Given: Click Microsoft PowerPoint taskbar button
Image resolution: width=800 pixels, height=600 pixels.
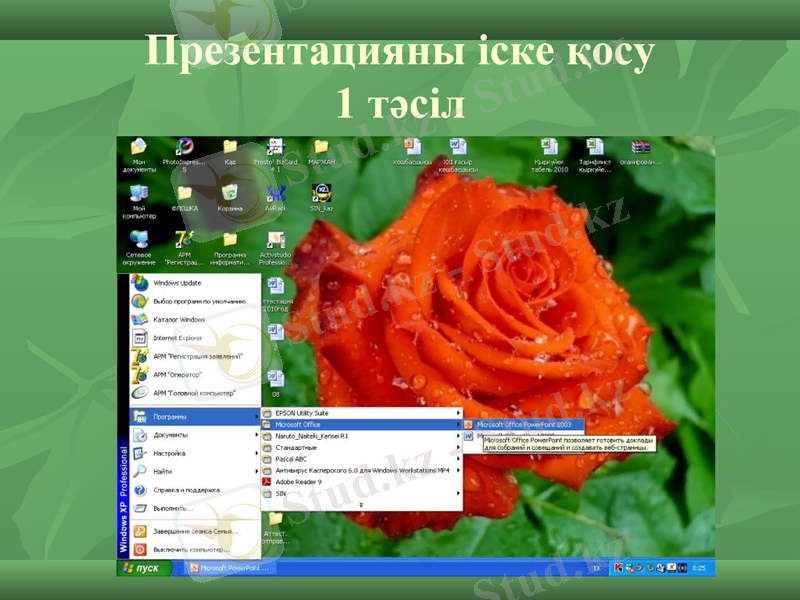Looking at the screenshot, I should coord(230,568).
